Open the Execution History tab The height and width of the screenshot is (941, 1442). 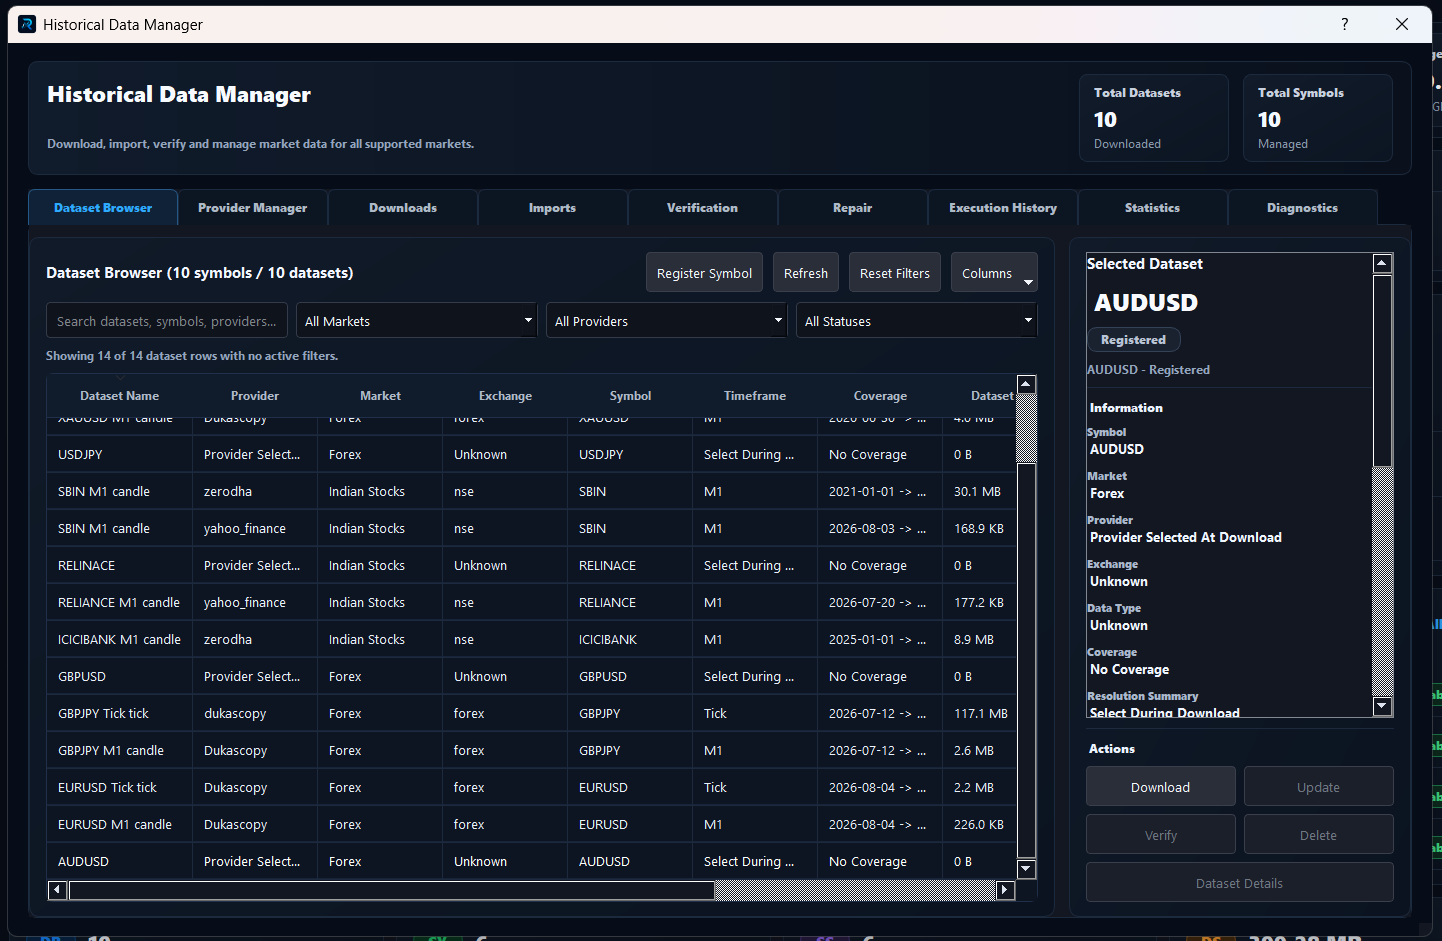click(1003, 208)
